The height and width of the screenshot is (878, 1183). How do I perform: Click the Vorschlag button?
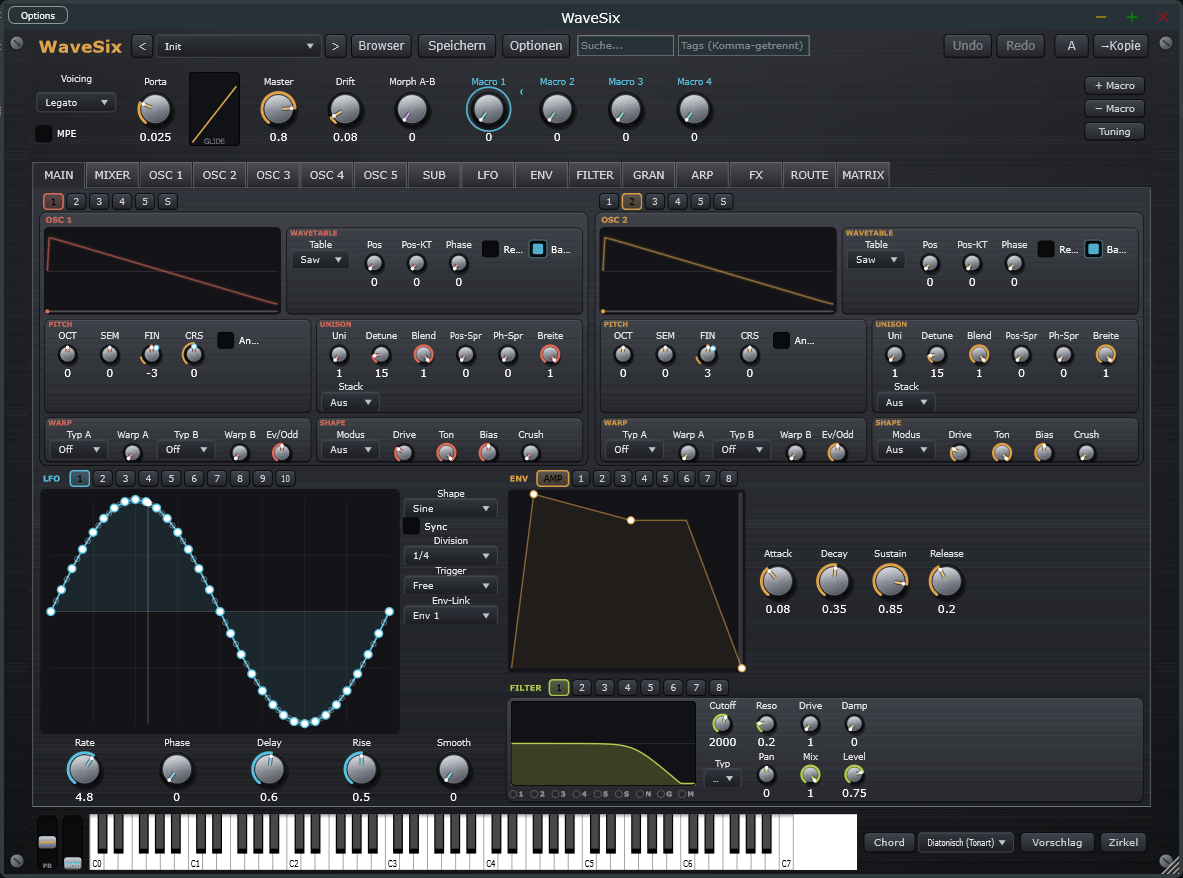(x=1056, y=843)
